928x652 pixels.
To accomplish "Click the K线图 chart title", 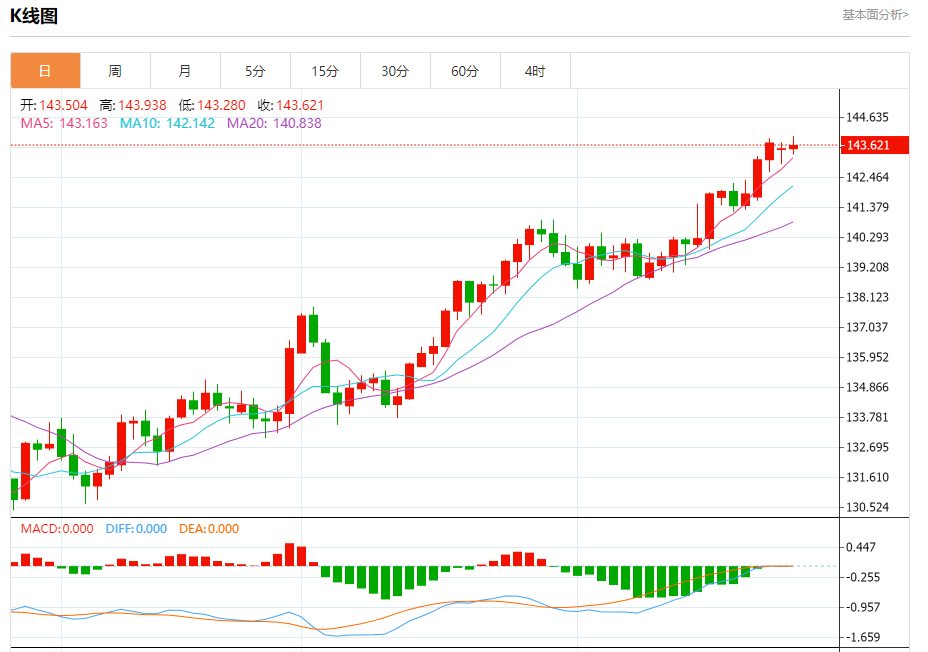I will (34, 14).
